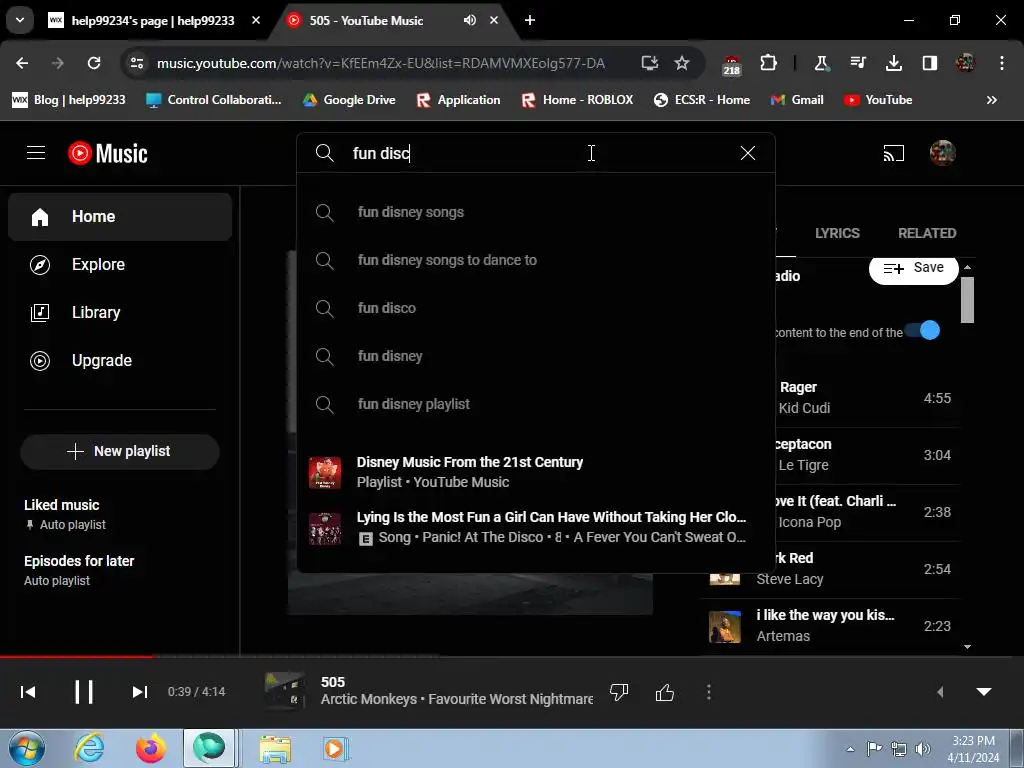This screenshot has width=1024, height=768.
Task: Open Upgrade in sidebar
Action: point(120,360)
